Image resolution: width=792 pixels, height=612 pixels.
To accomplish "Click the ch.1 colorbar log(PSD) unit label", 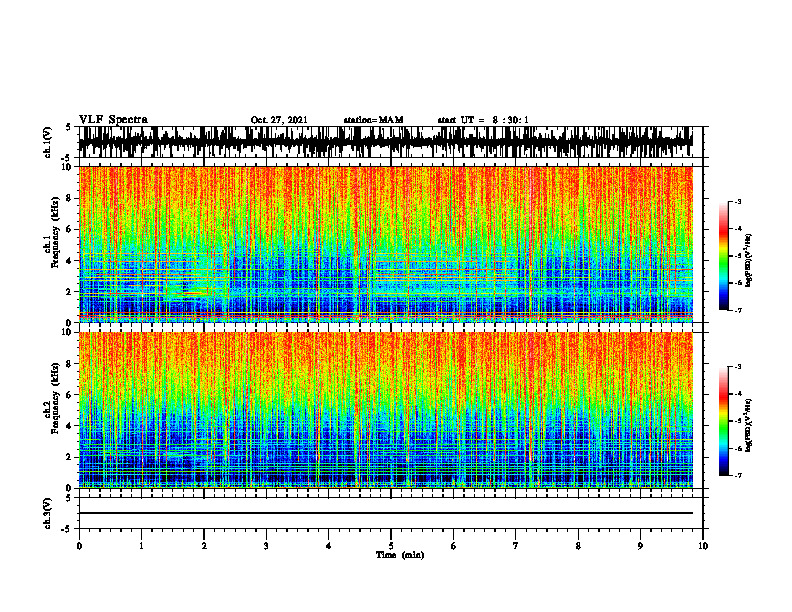I will tap(749, 260).
